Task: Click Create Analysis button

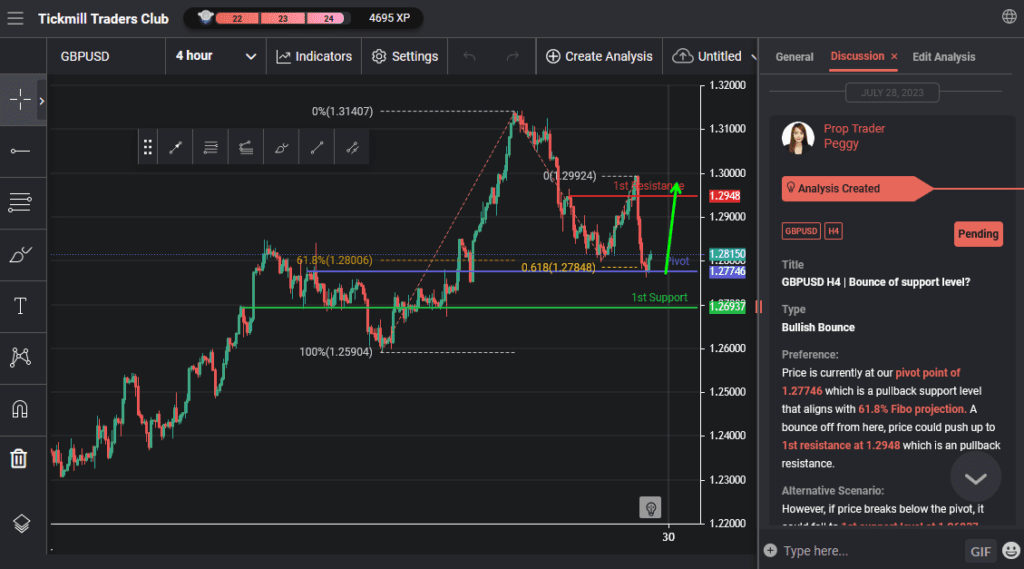Action: coord(599,56)
